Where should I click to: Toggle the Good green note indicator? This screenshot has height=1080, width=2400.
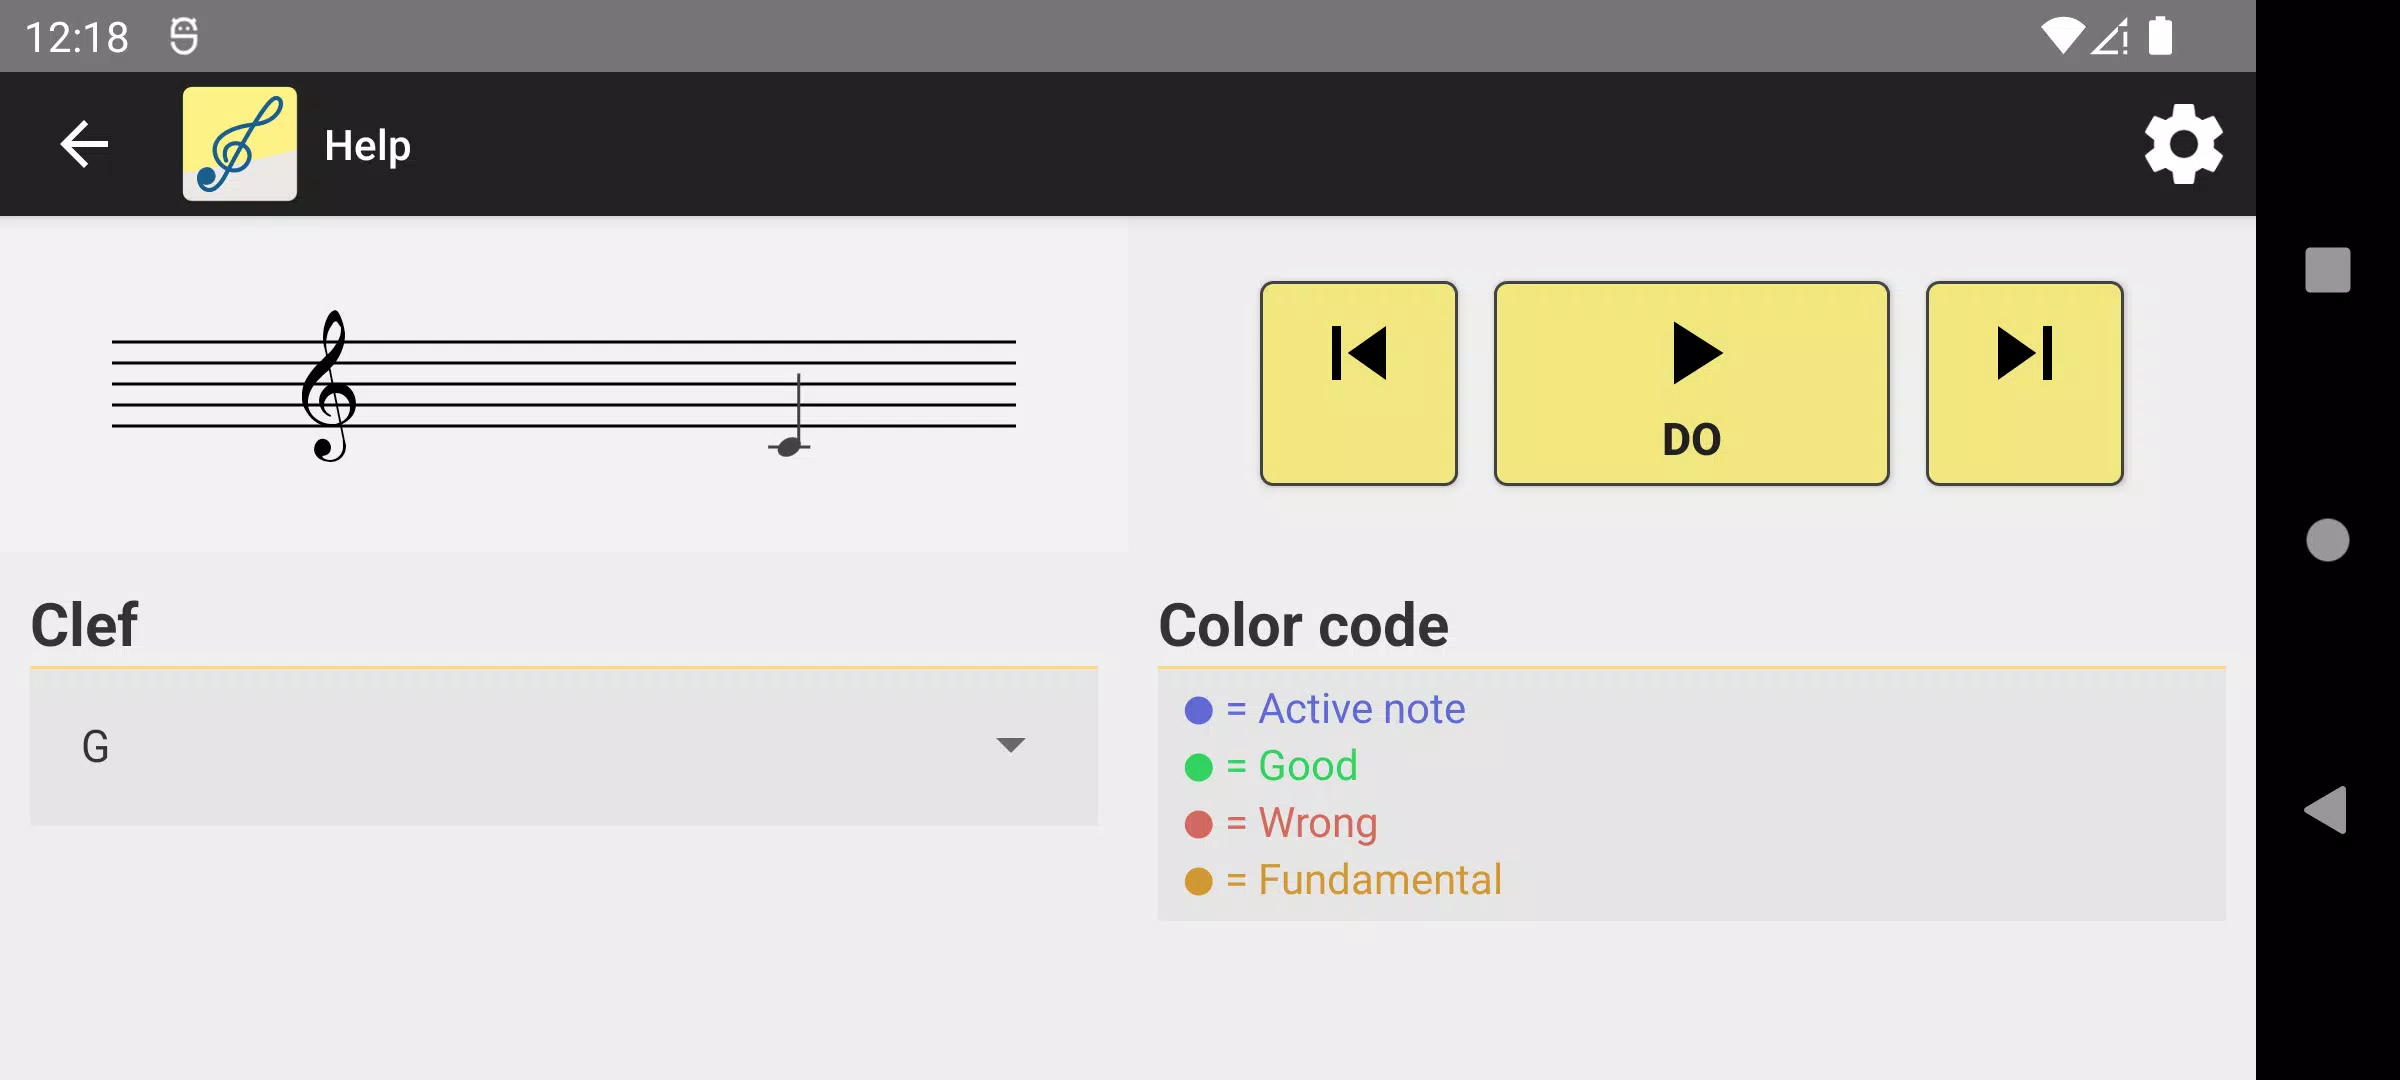1197,766
